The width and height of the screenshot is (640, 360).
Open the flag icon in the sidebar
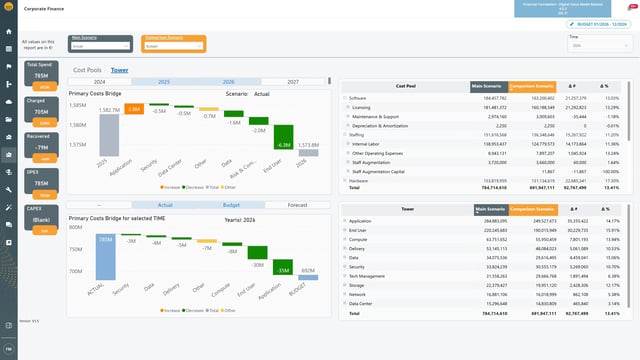pos(9,67)
